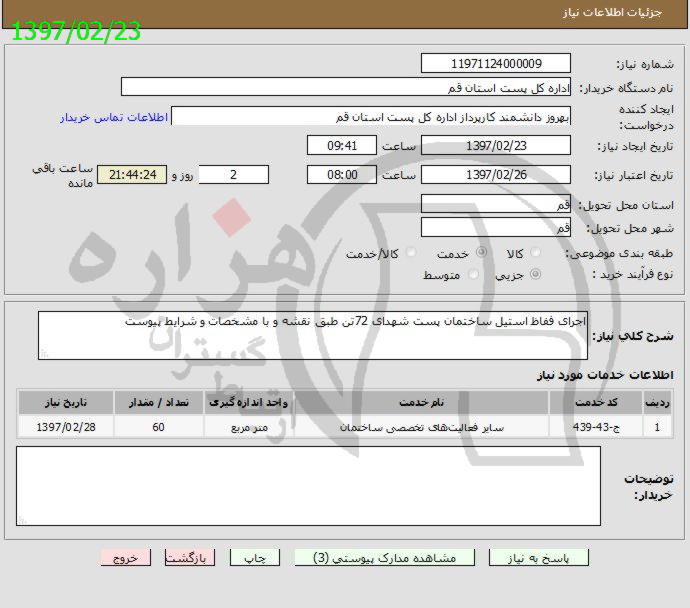Click the ساعت باقی مانده label

coord(62,176)
